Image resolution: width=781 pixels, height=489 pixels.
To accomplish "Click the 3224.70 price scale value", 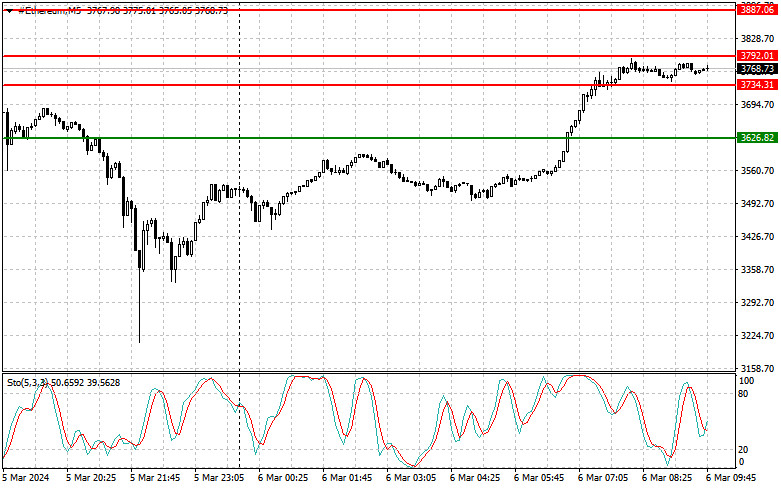I will (757, 335).
